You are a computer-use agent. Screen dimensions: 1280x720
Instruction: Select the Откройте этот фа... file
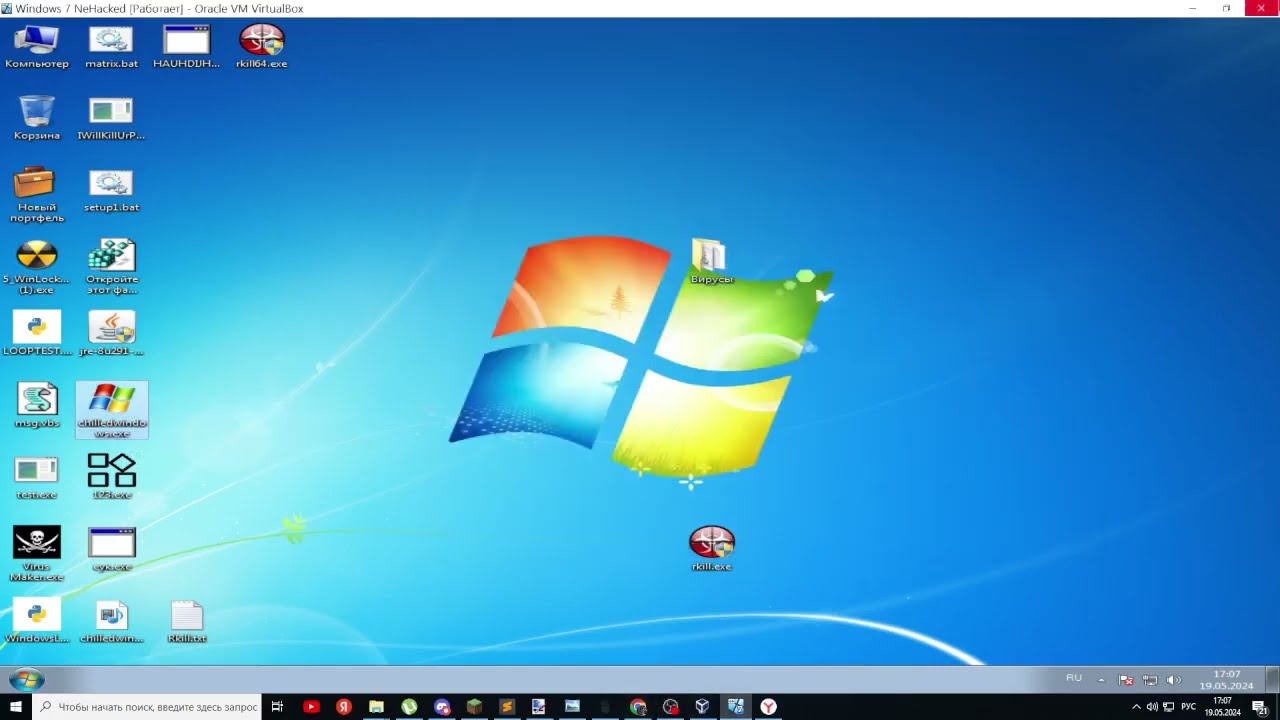[x=111, y=267]
